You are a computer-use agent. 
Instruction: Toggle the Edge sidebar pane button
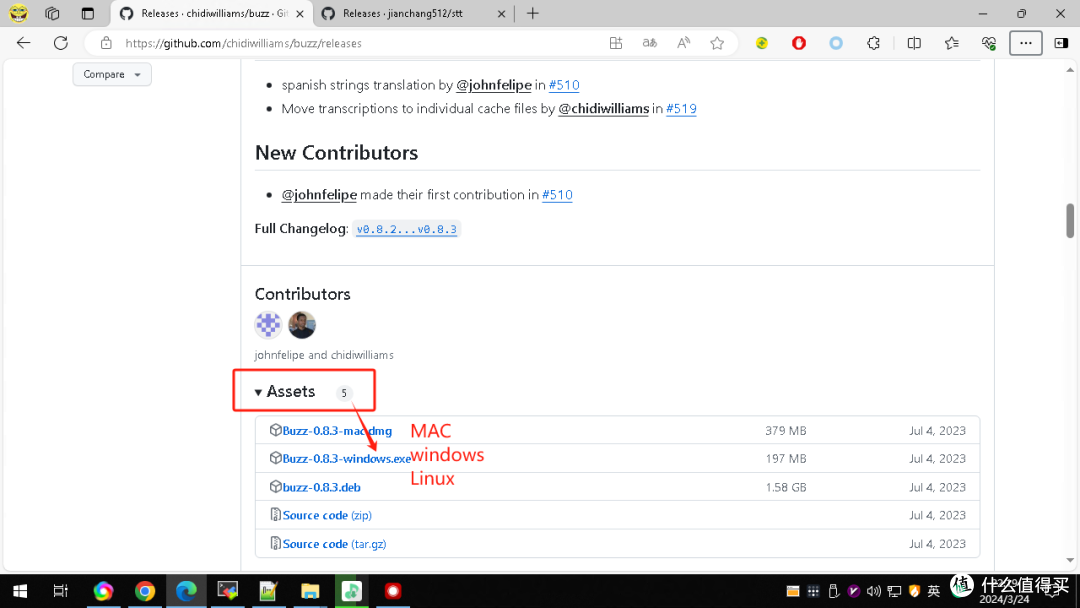(x=1061, y=43)
